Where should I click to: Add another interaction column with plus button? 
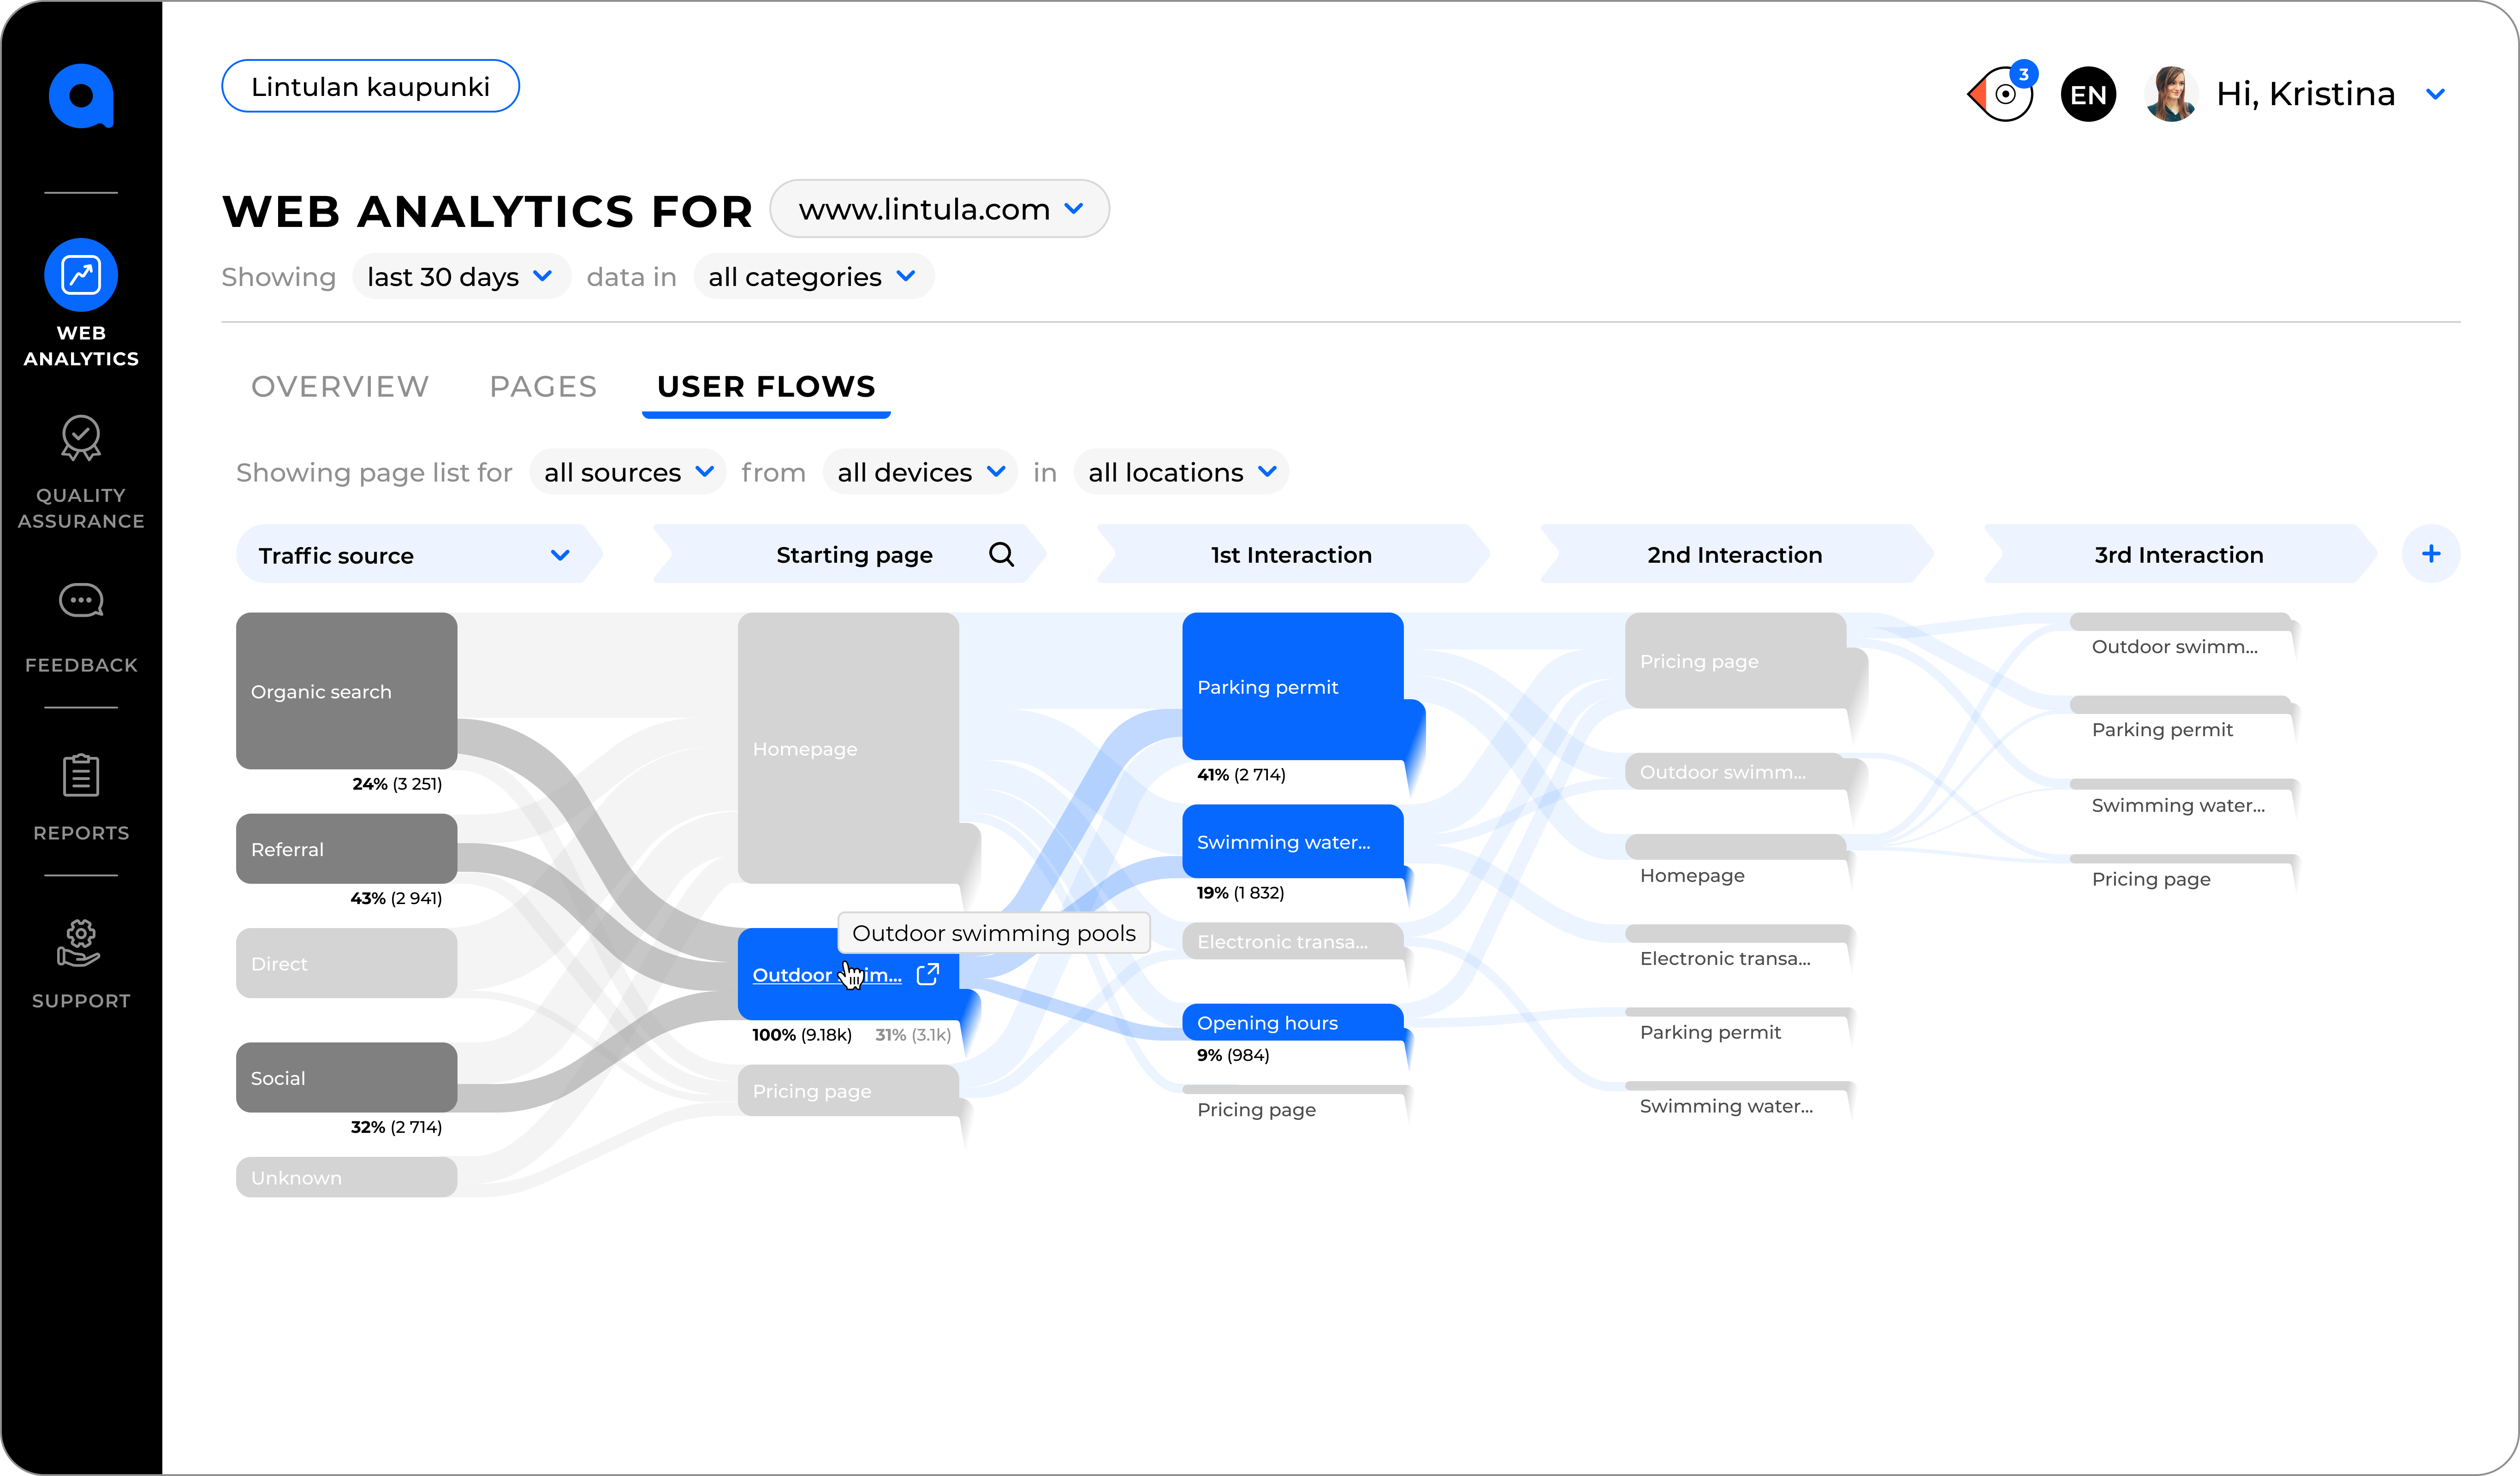tap(2430, 554)
